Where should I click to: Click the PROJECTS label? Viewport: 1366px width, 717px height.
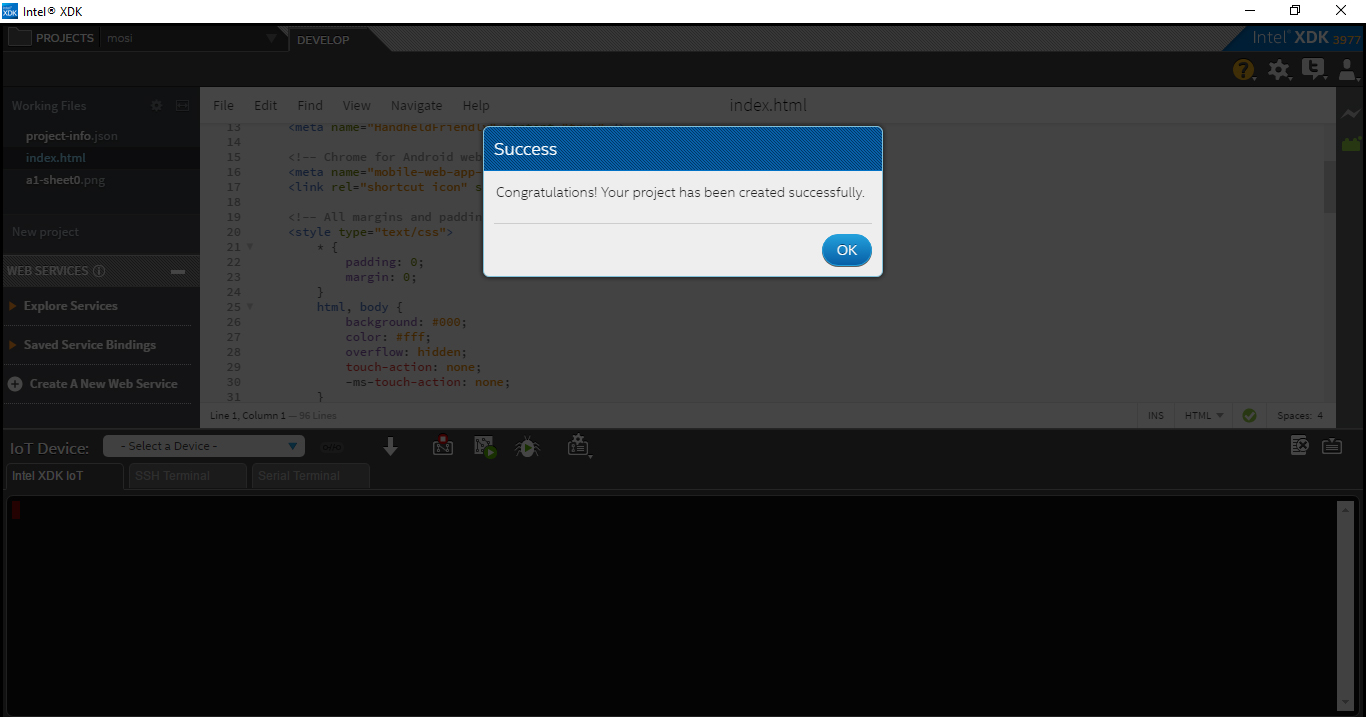[65, 39]
